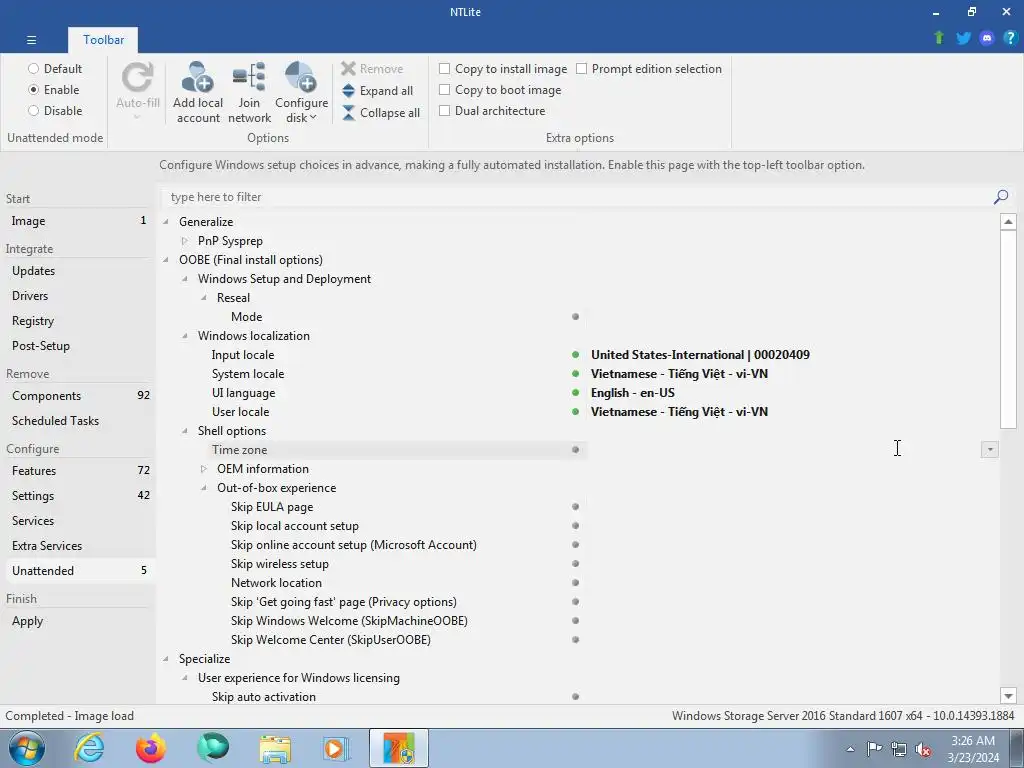1024x768 pixels.
Task: Open the Image page in sidebar
Action: point(78,221)
